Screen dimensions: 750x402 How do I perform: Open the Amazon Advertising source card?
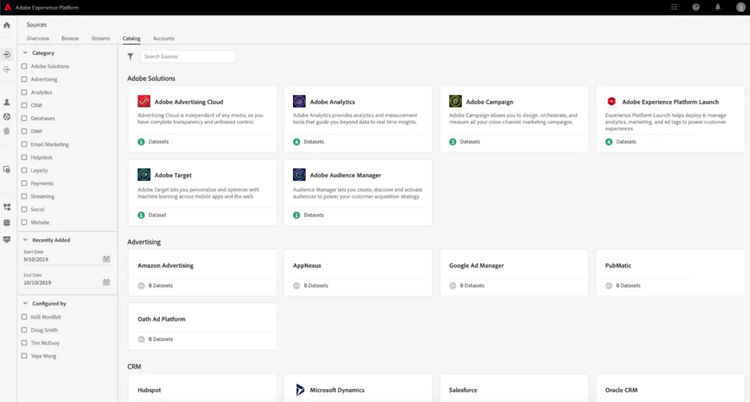pos(202,273)
